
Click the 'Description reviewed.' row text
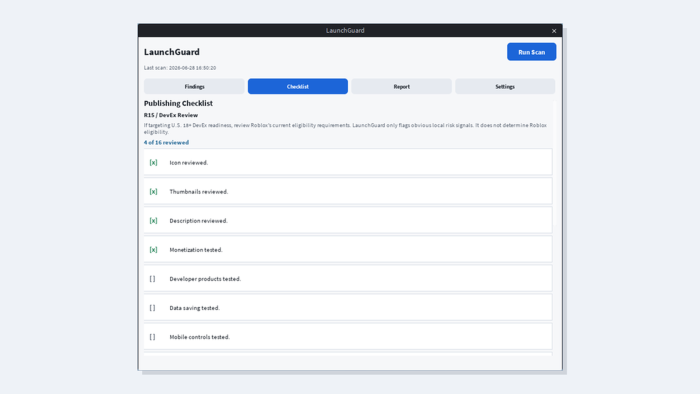coord(198,220)
